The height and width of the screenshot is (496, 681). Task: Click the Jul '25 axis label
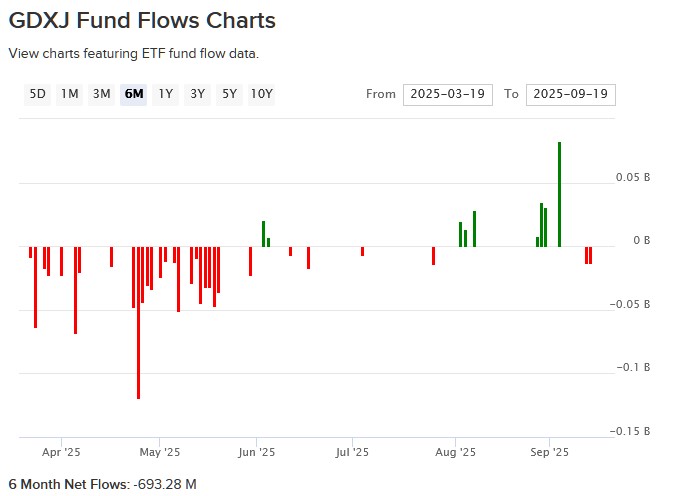tap(352, 452)
